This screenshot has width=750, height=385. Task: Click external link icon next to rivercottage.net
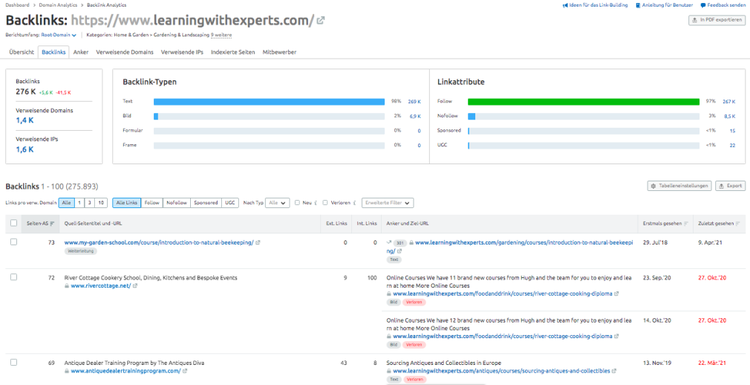pos(135,286)
